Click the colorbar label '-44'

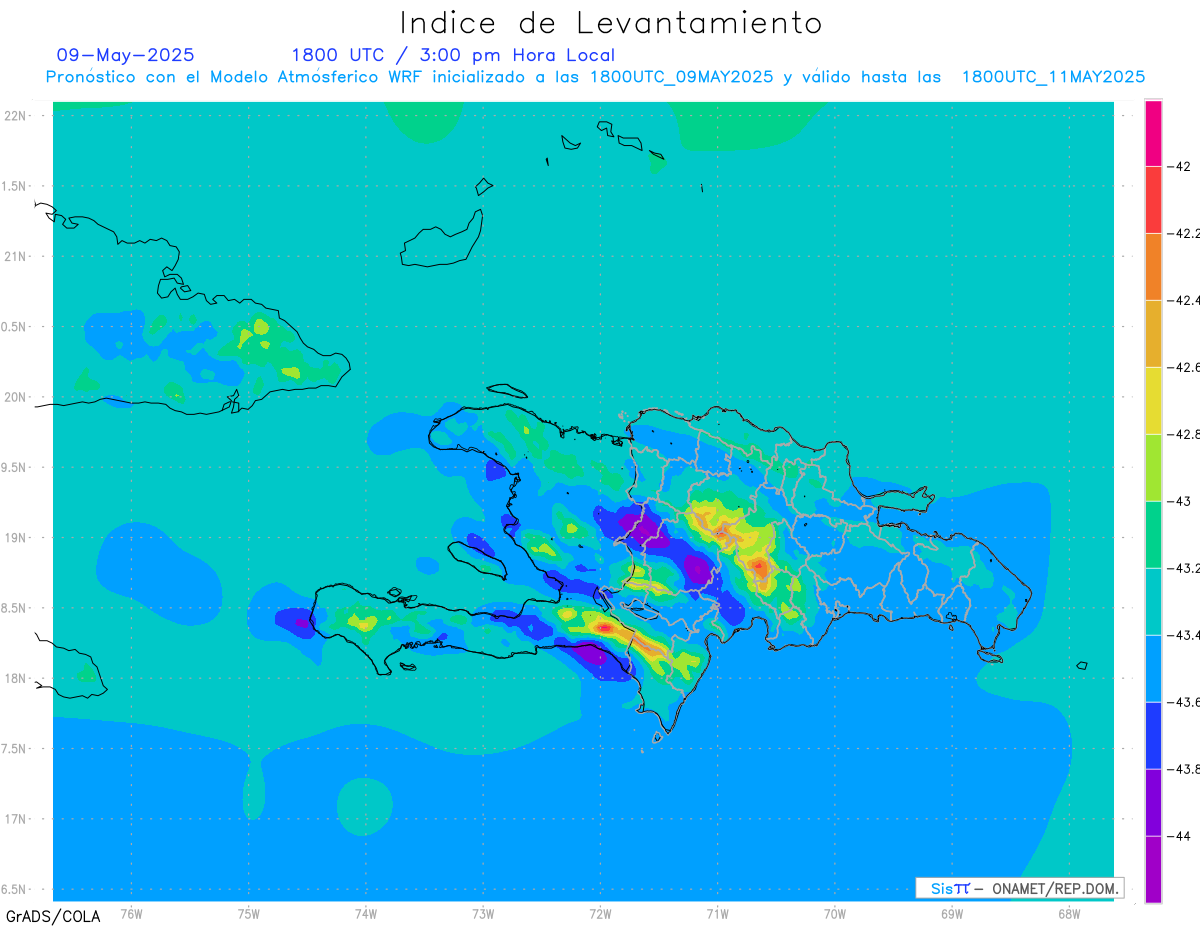[x=1179, y=836]
